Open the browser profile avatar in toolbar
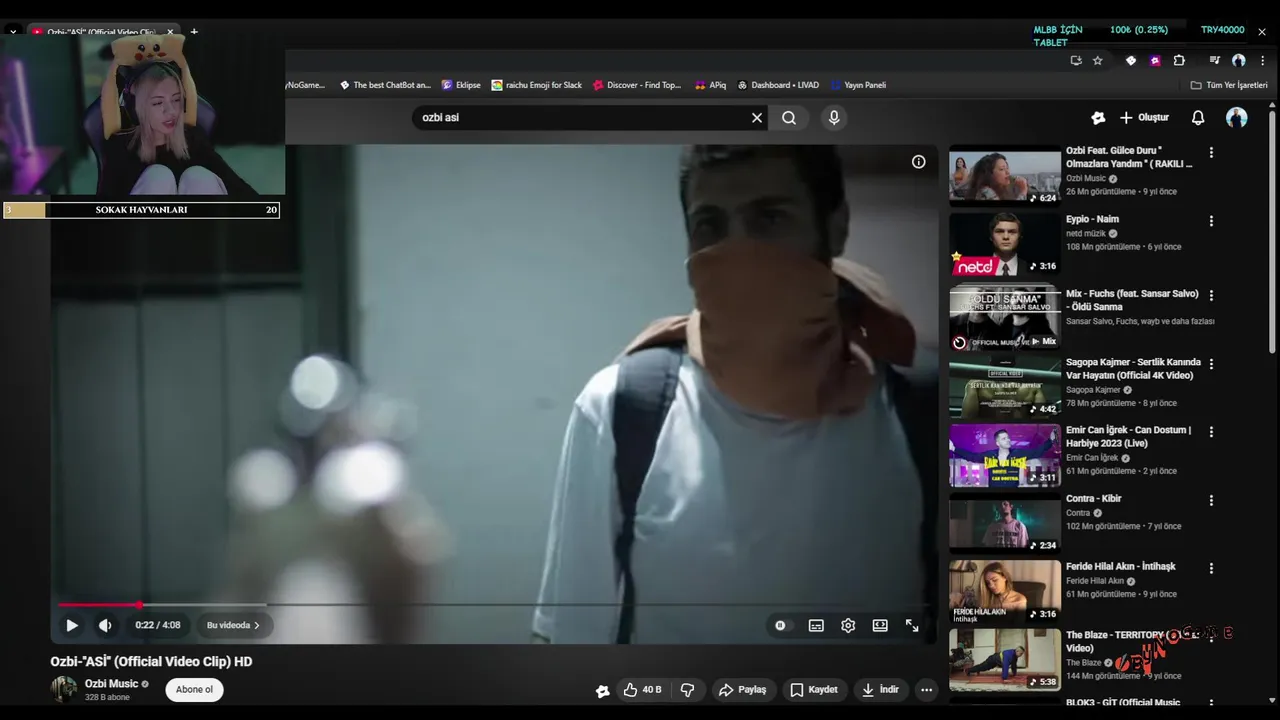This screenshot has height=720, width=1280. click(x=1238, y=61)
